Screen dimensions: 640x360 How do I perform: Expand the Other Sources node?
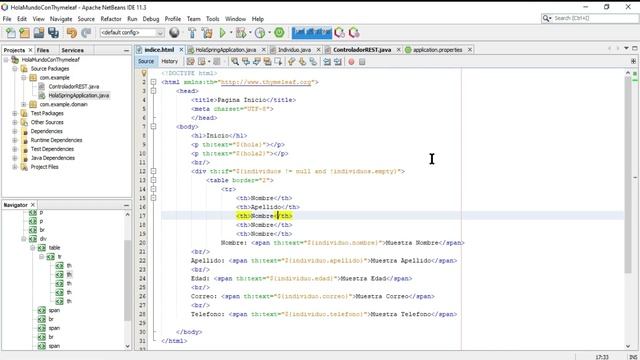tap(15, 122)
